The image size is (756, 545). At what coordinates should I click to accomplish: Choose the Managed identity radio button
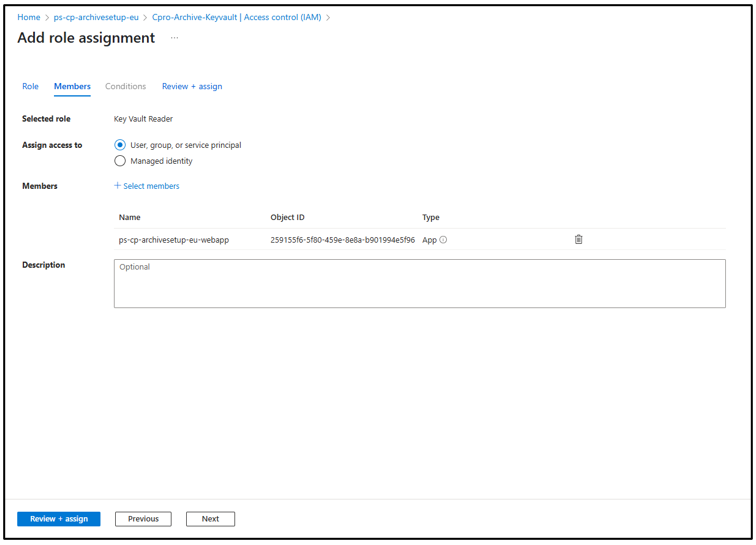point(120,161)
